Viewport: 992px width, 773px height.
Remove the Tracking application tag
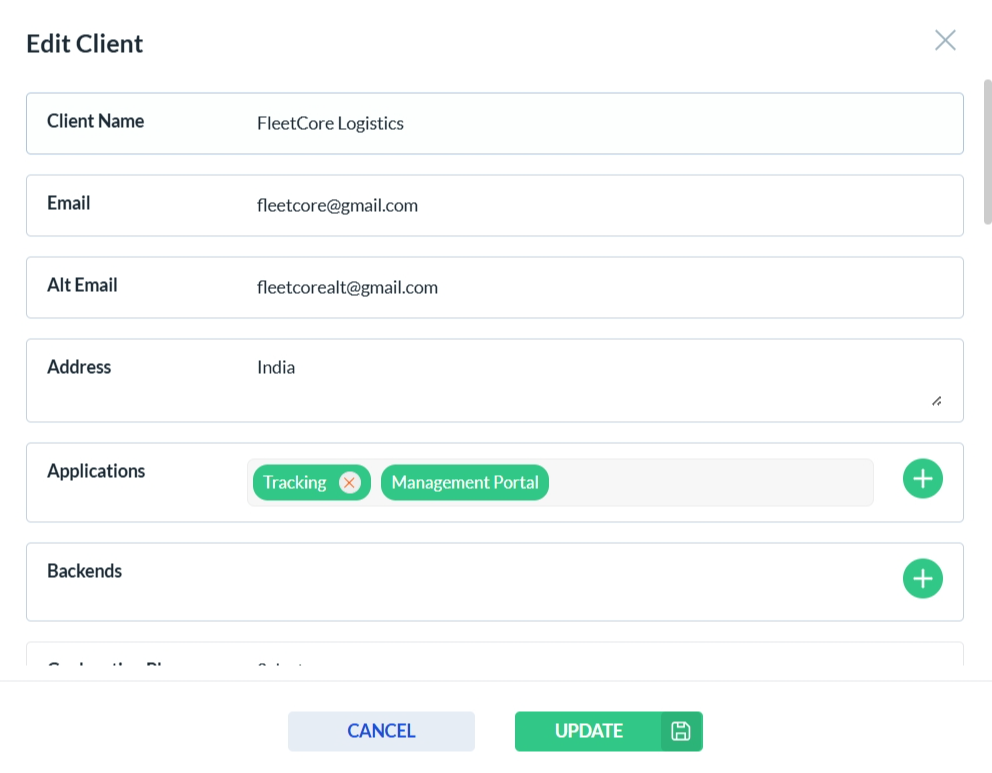click(x=349, y=483)
